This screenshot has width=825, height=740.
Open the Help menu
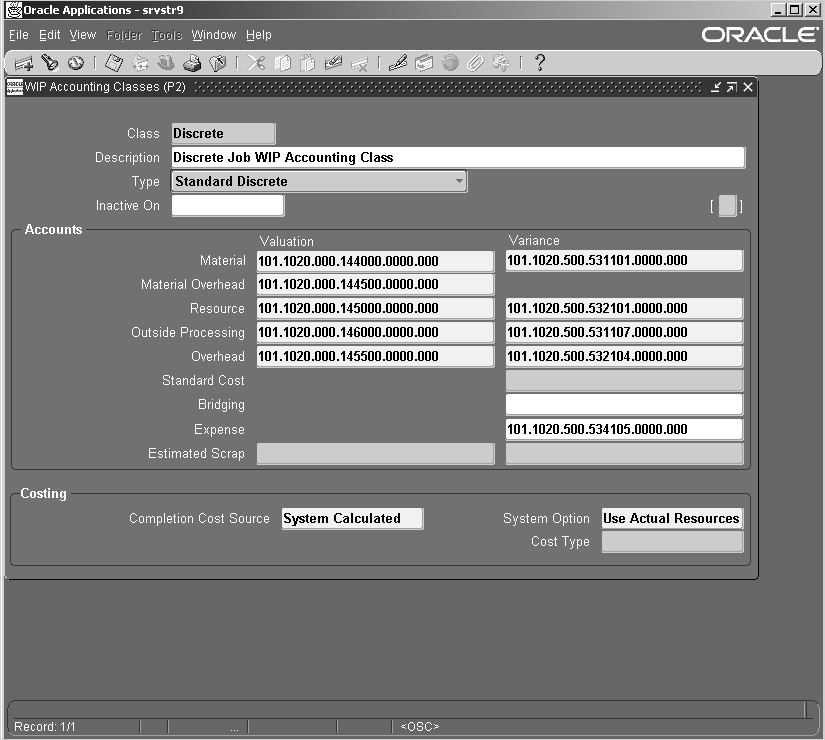point(259,35)
